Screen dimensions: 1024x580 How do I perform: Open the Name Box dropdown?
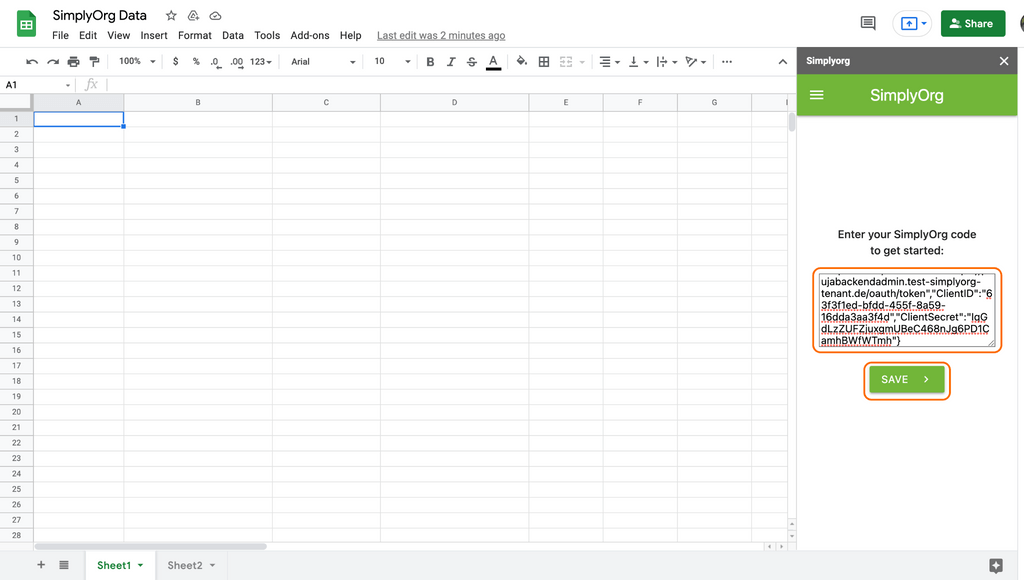coord(68,85)
